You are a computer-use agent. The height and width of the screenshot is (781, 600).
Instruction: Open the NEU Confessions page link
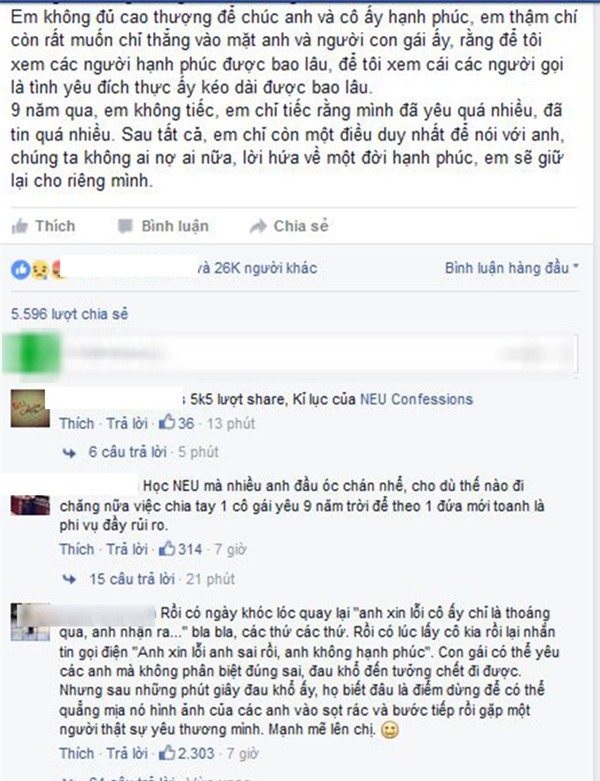pyautogui.click(x=416, y=399)
